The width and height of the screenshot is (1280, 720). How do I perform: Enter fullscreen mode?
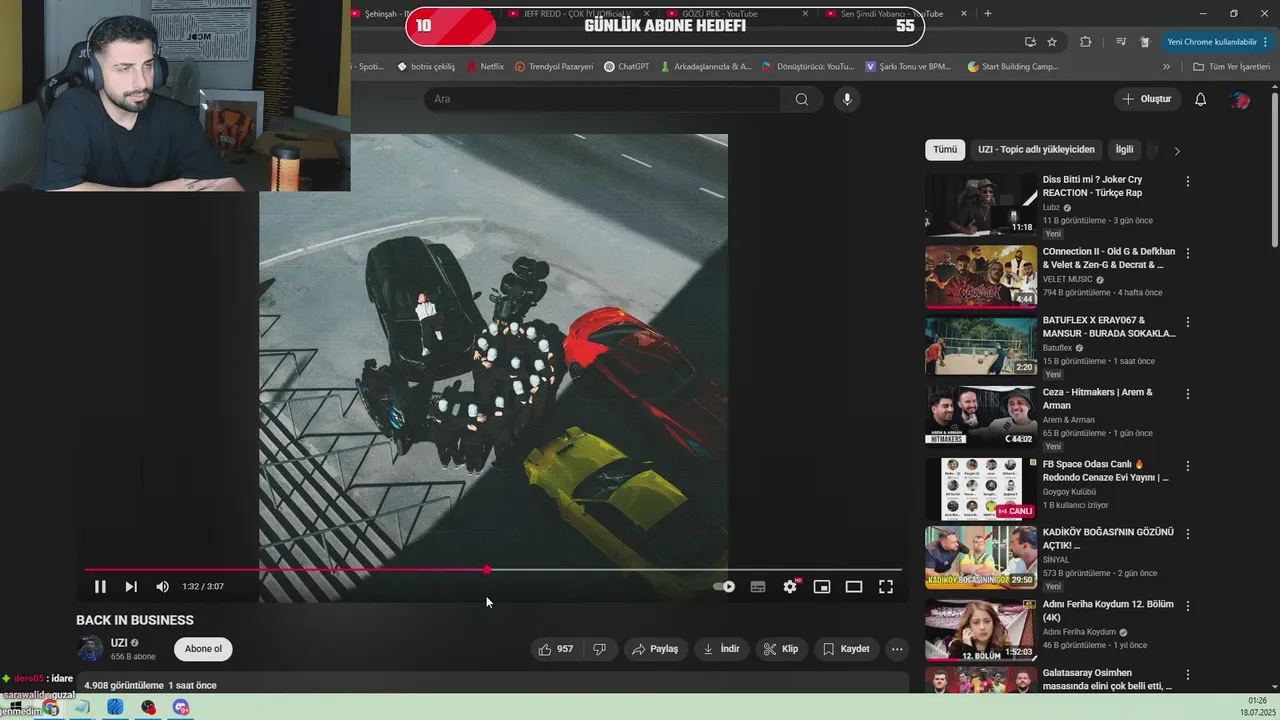click(x=886, y=587)
